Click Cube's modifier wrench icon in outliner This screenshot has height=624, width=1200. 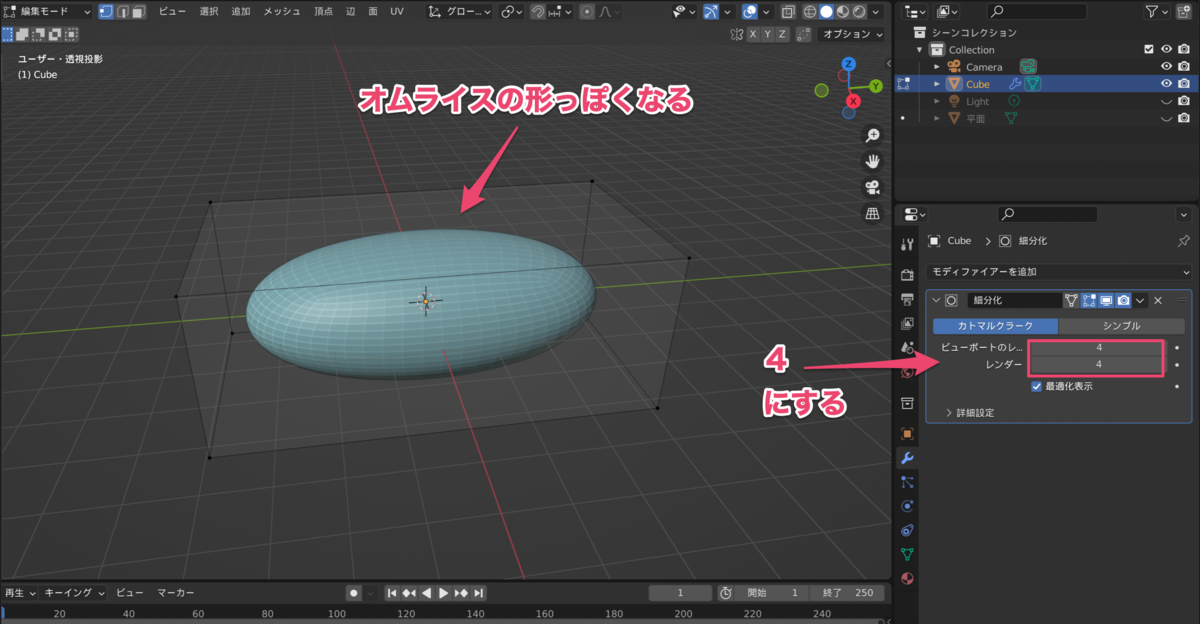[1016, 84]
